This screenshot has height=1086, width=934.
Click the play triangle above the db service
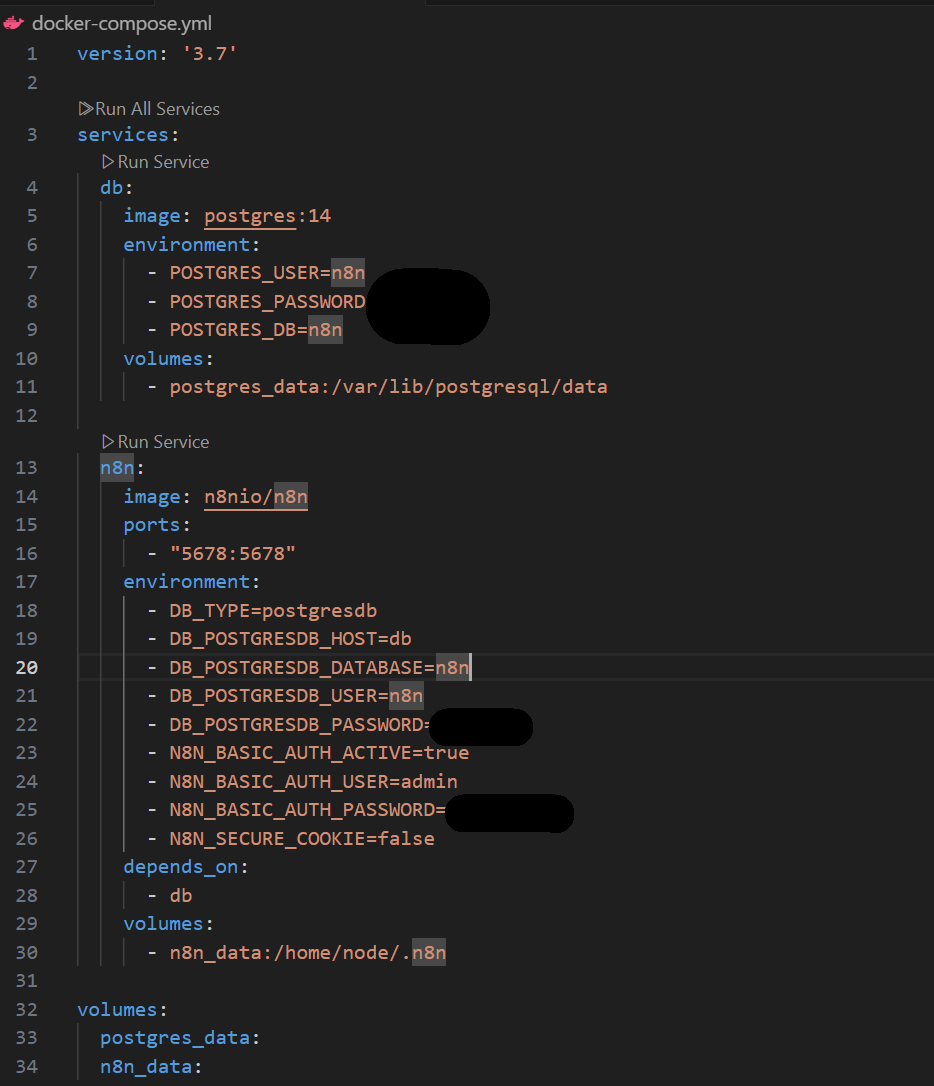click(108, 162)
